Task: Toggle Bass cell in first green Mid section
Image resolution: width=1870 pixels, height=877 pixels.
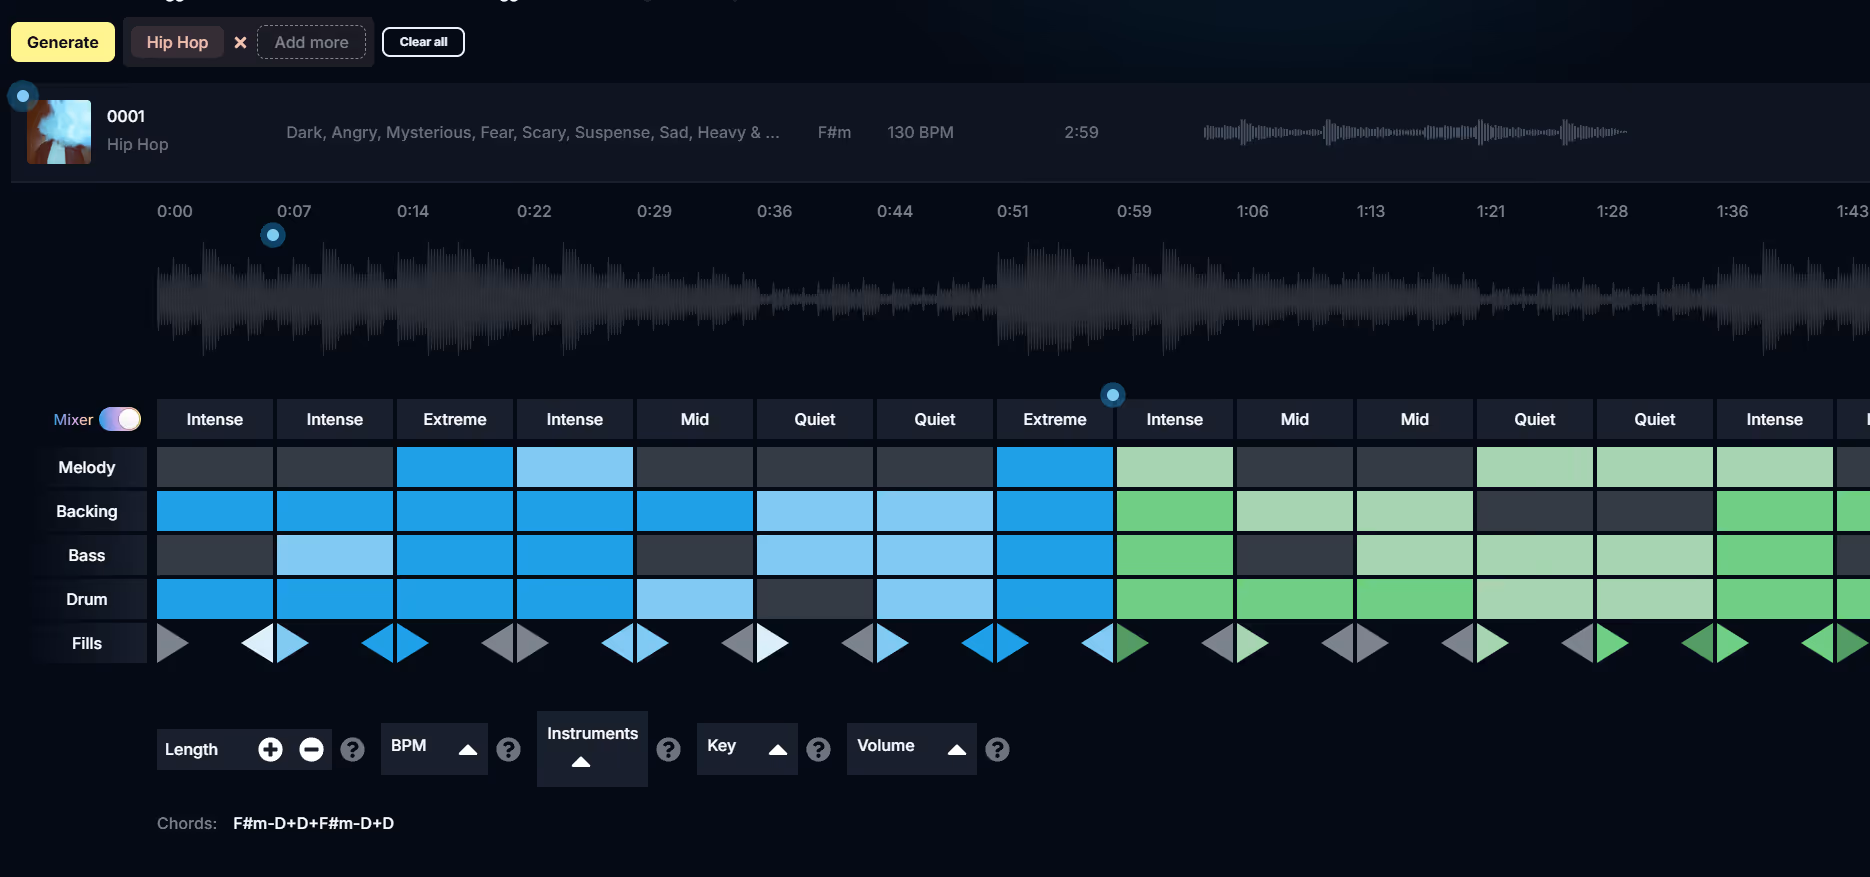Action: click(1295, 555)
